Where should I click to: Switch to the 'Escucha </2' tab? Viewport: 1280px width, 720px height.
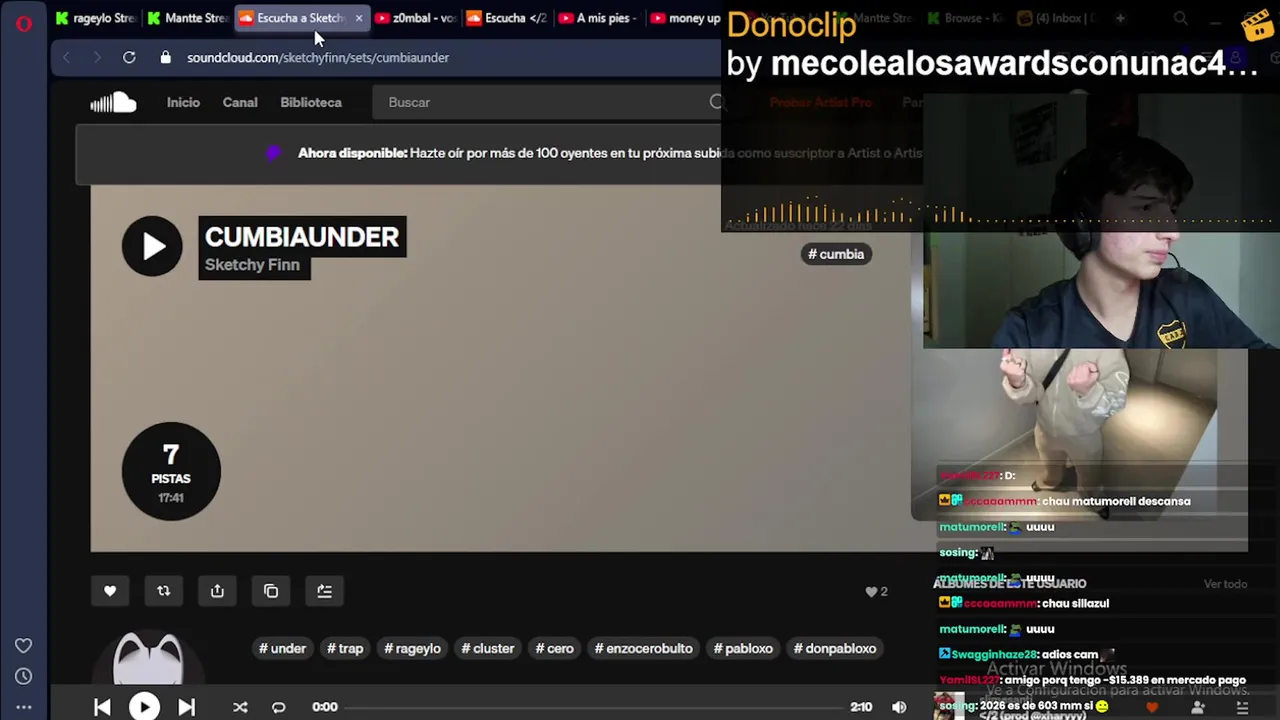(507, 18)
